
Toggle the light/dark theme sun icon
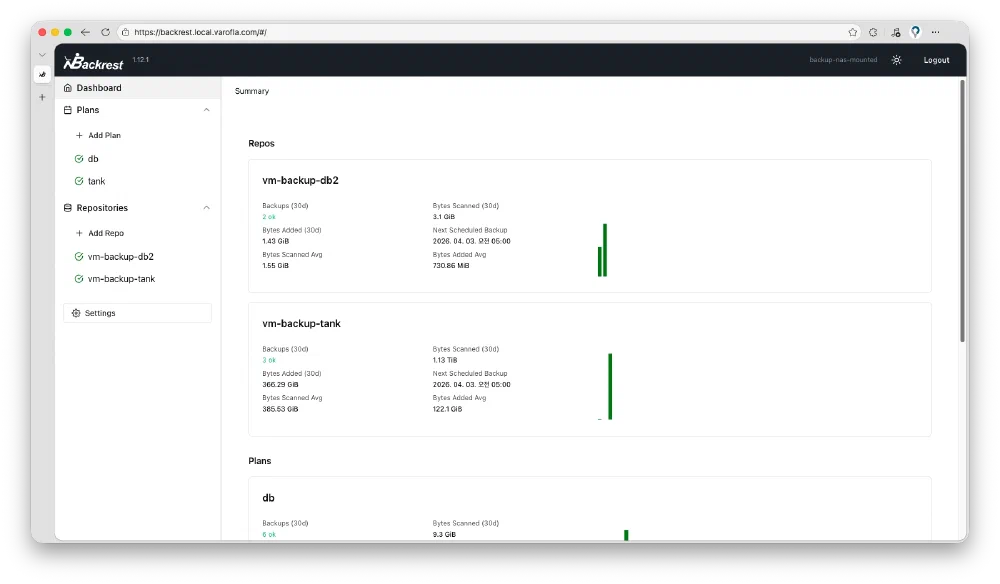(897, 60)
